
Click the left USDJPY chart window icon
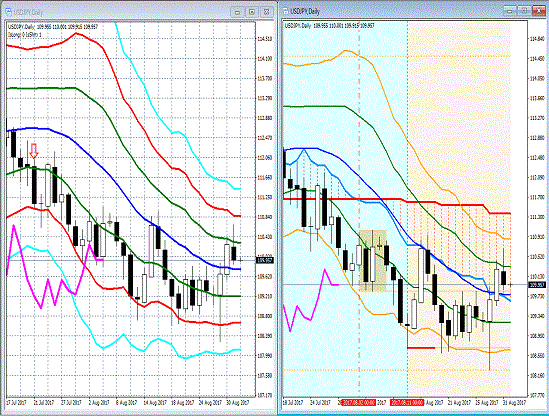(x=8, y=12)
